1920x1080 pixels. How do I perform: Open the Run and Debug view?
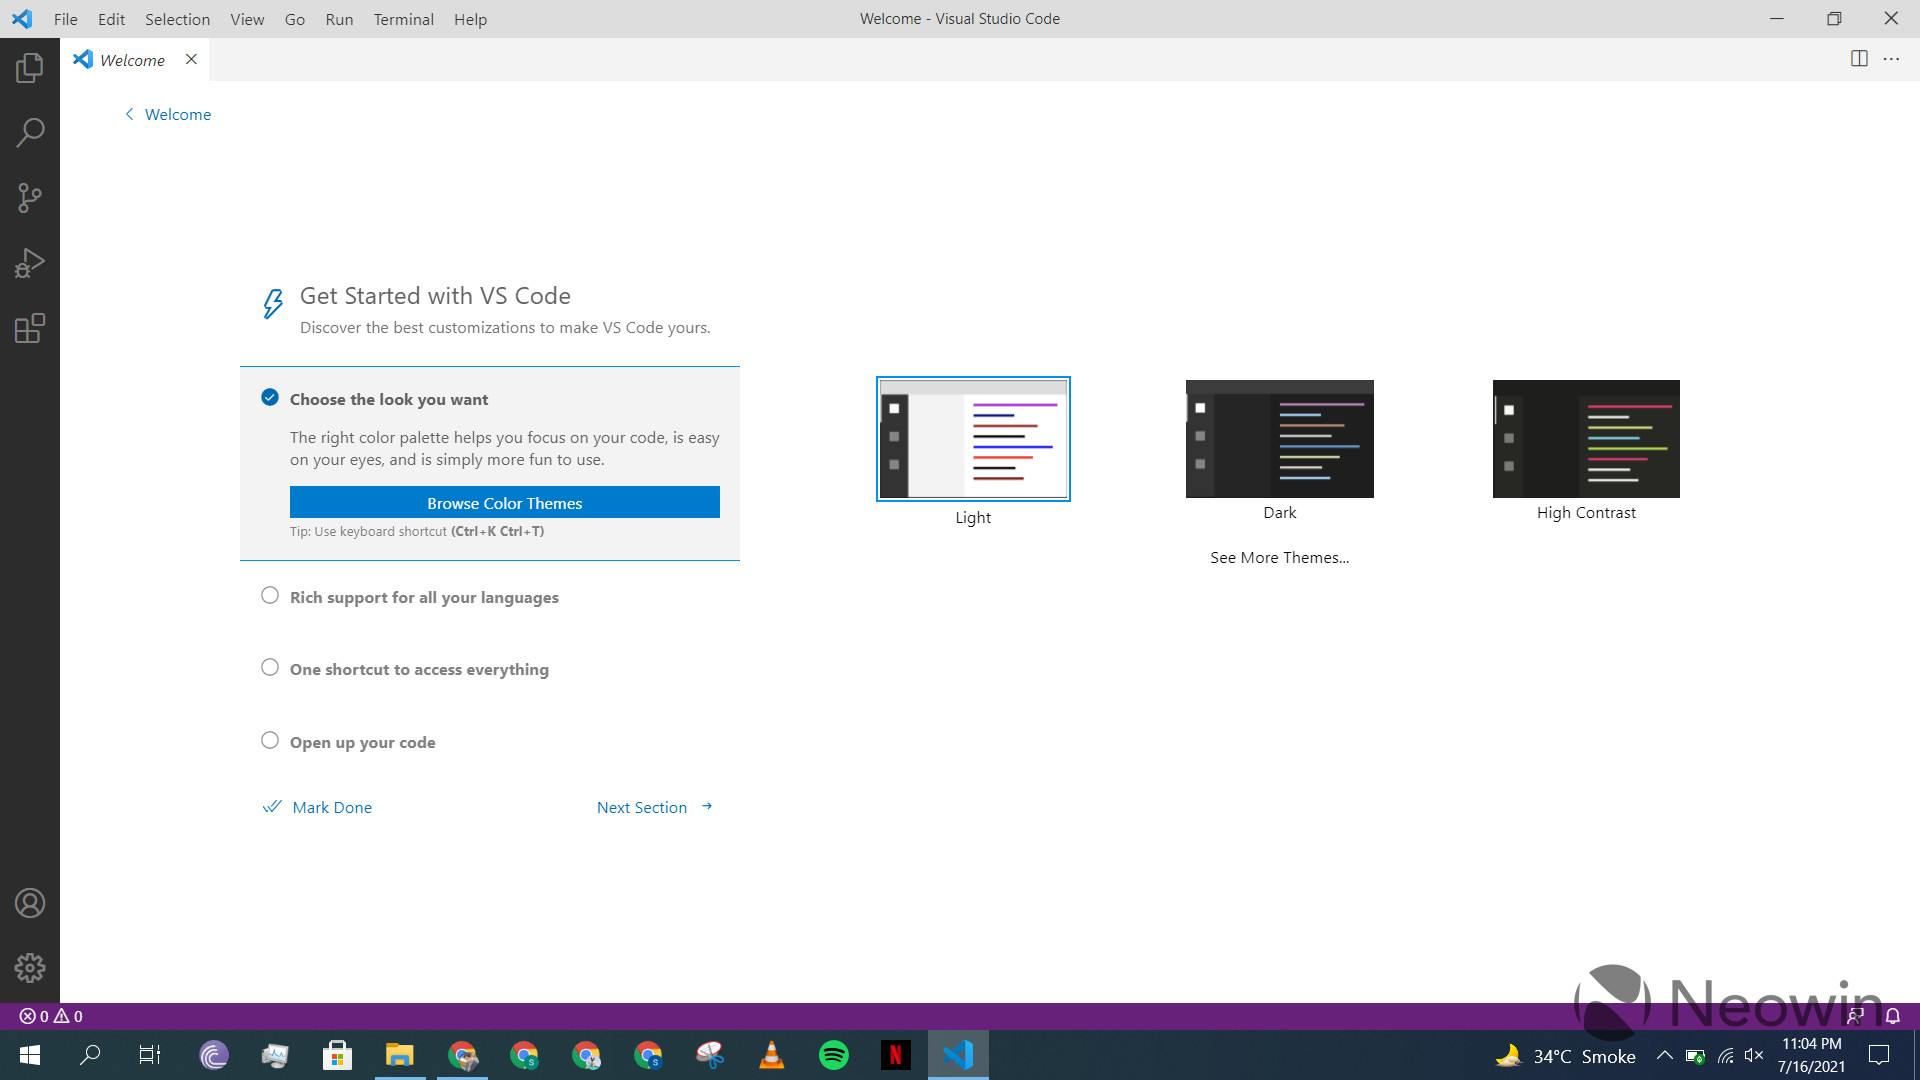[x=30, y=262]
